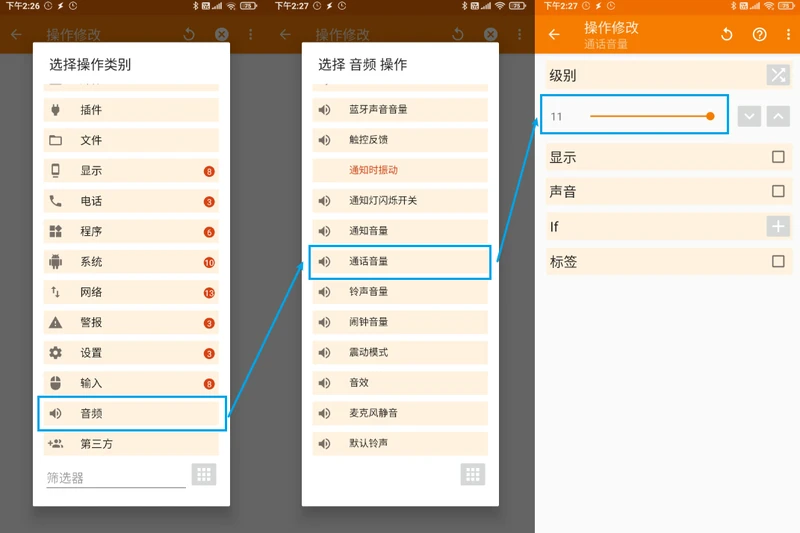The width and height of the screenshot is (800, 533).
Task: Select 音效 sound effects action
Action: point(400,383)
